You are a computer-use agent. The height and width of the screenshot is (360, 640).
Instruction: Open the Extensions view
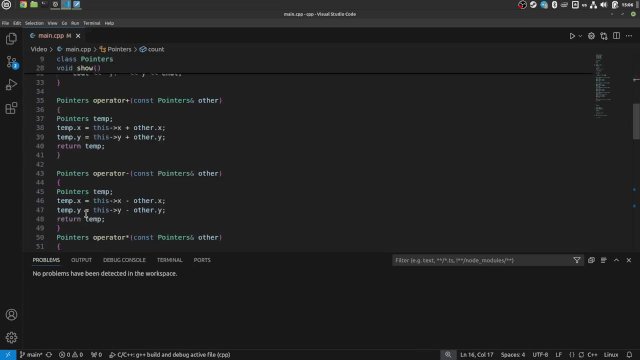(x=11, y=108)
